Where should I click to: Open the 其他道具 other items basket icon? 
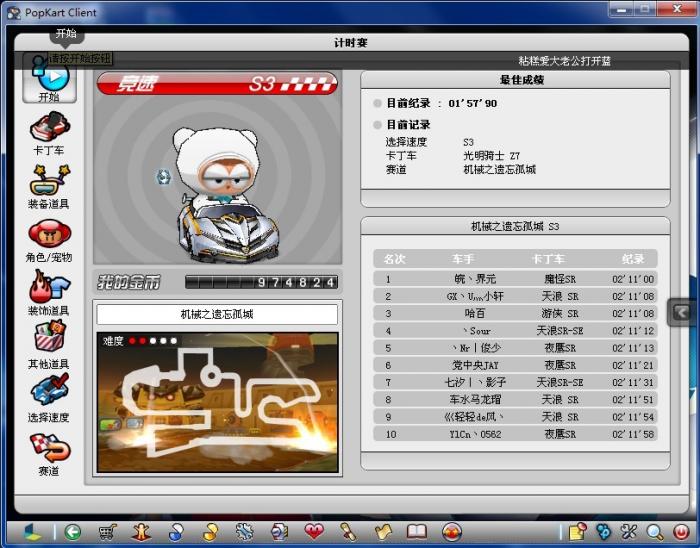pyautogui.click(x=49, y=345)
